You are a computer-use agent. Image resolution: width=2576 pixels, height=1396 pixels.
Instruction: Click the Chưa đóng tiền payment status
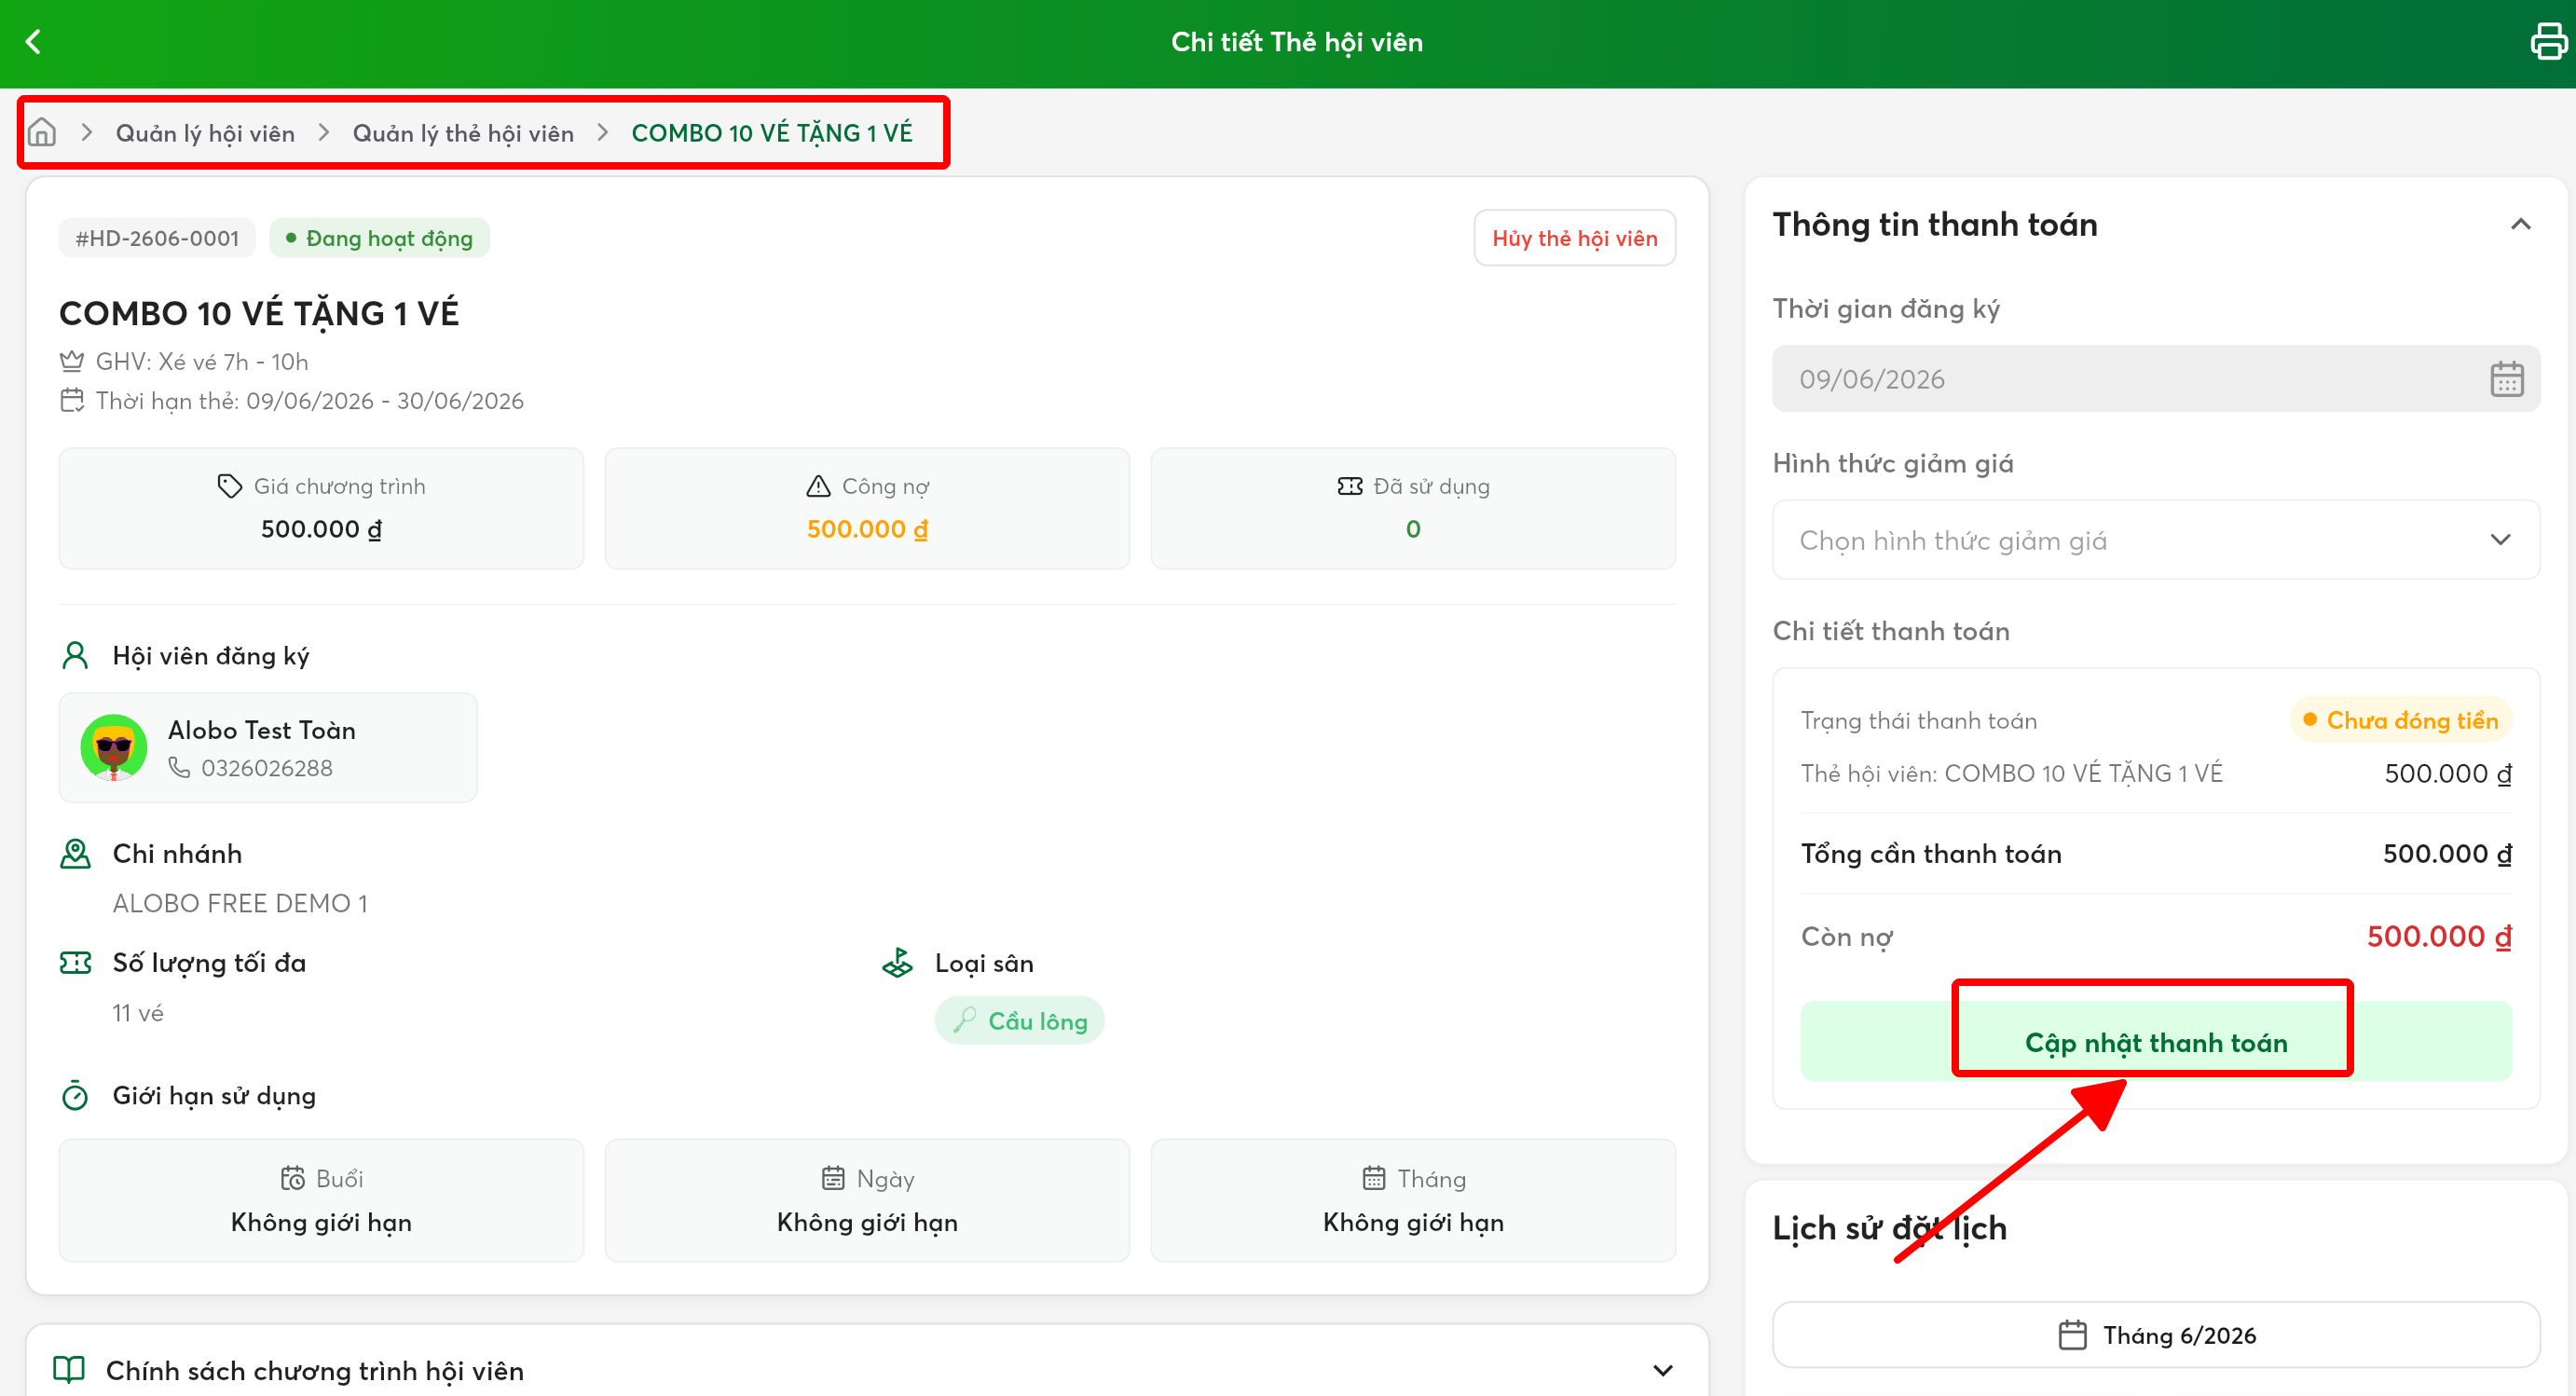(2399, 720)
